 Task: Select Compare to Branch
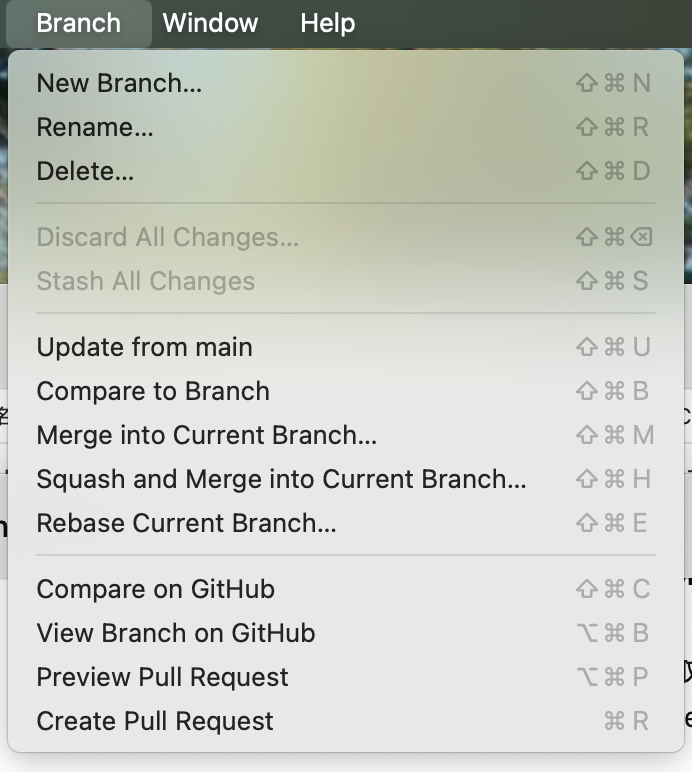pyautogui.click(x=346, y=391)
